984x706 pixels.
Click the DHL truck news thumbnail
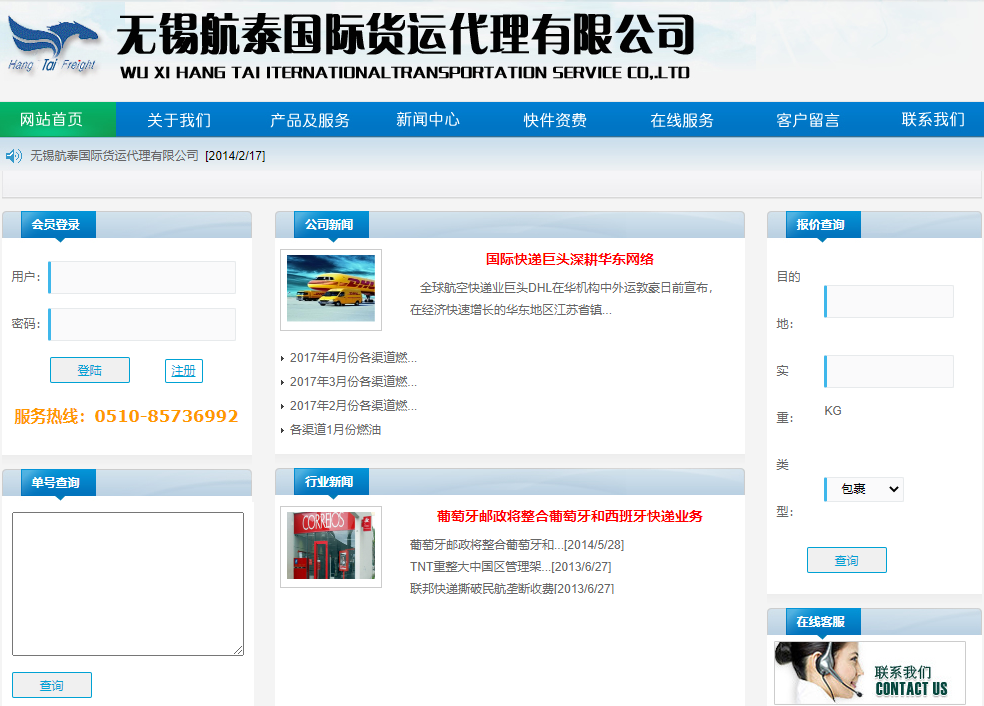pyautogui.click(x=330, y=290)
